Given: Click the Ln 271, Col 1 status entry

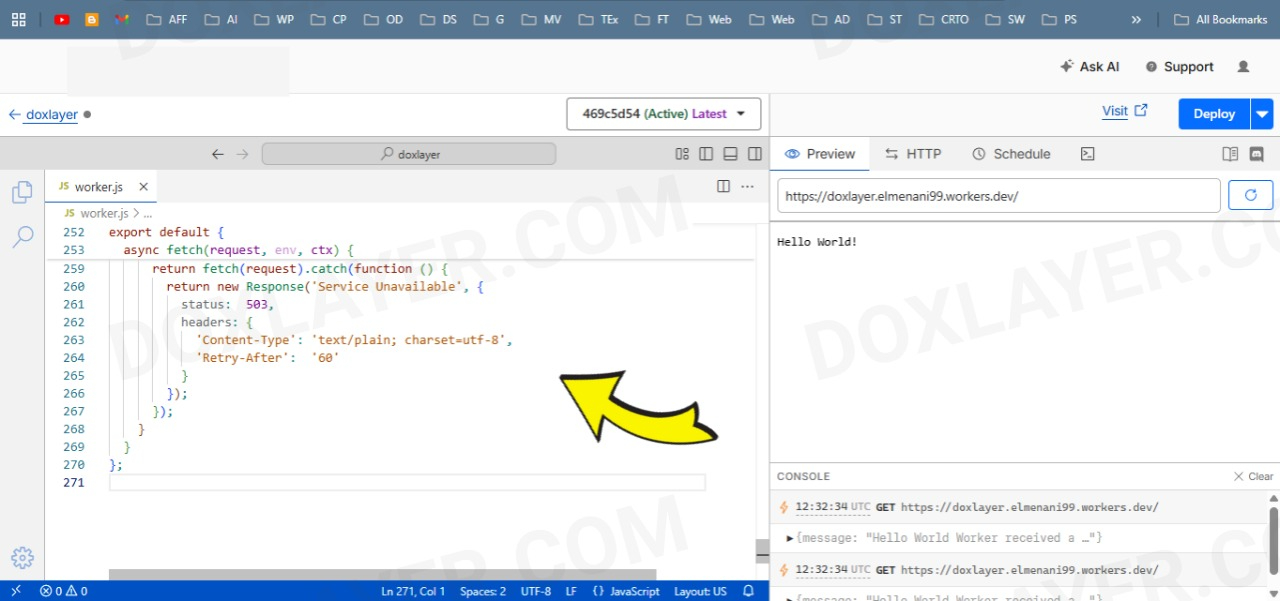Looking at the screenshot, I should coord(413,591).
